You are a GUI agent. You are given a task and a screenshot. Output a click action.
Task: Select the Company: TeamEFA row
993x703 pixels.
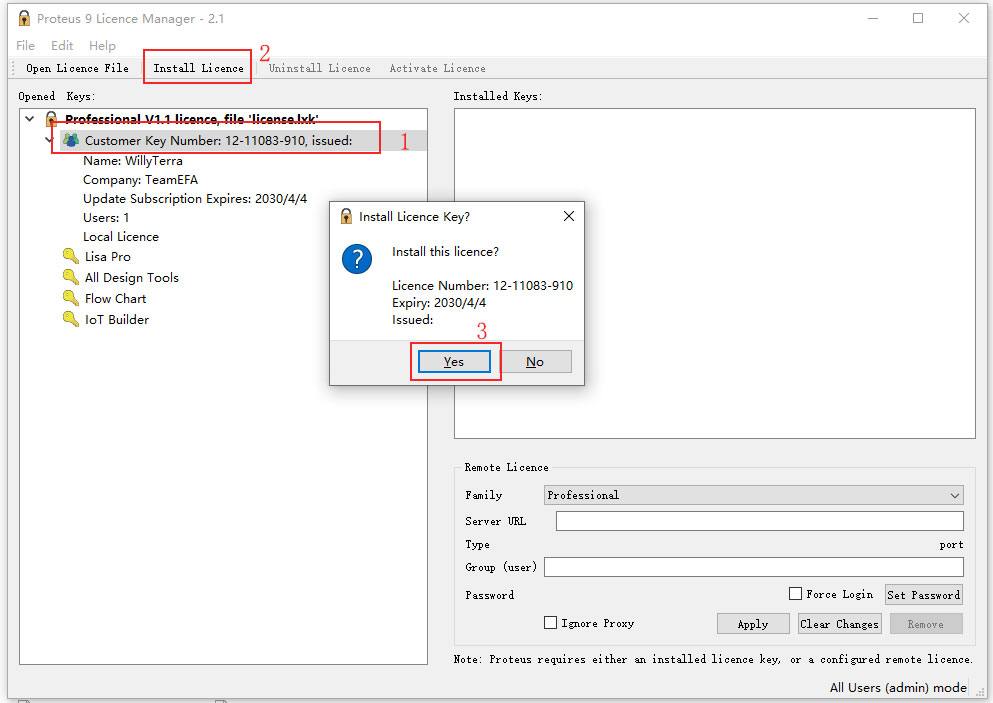coord(141,180)
